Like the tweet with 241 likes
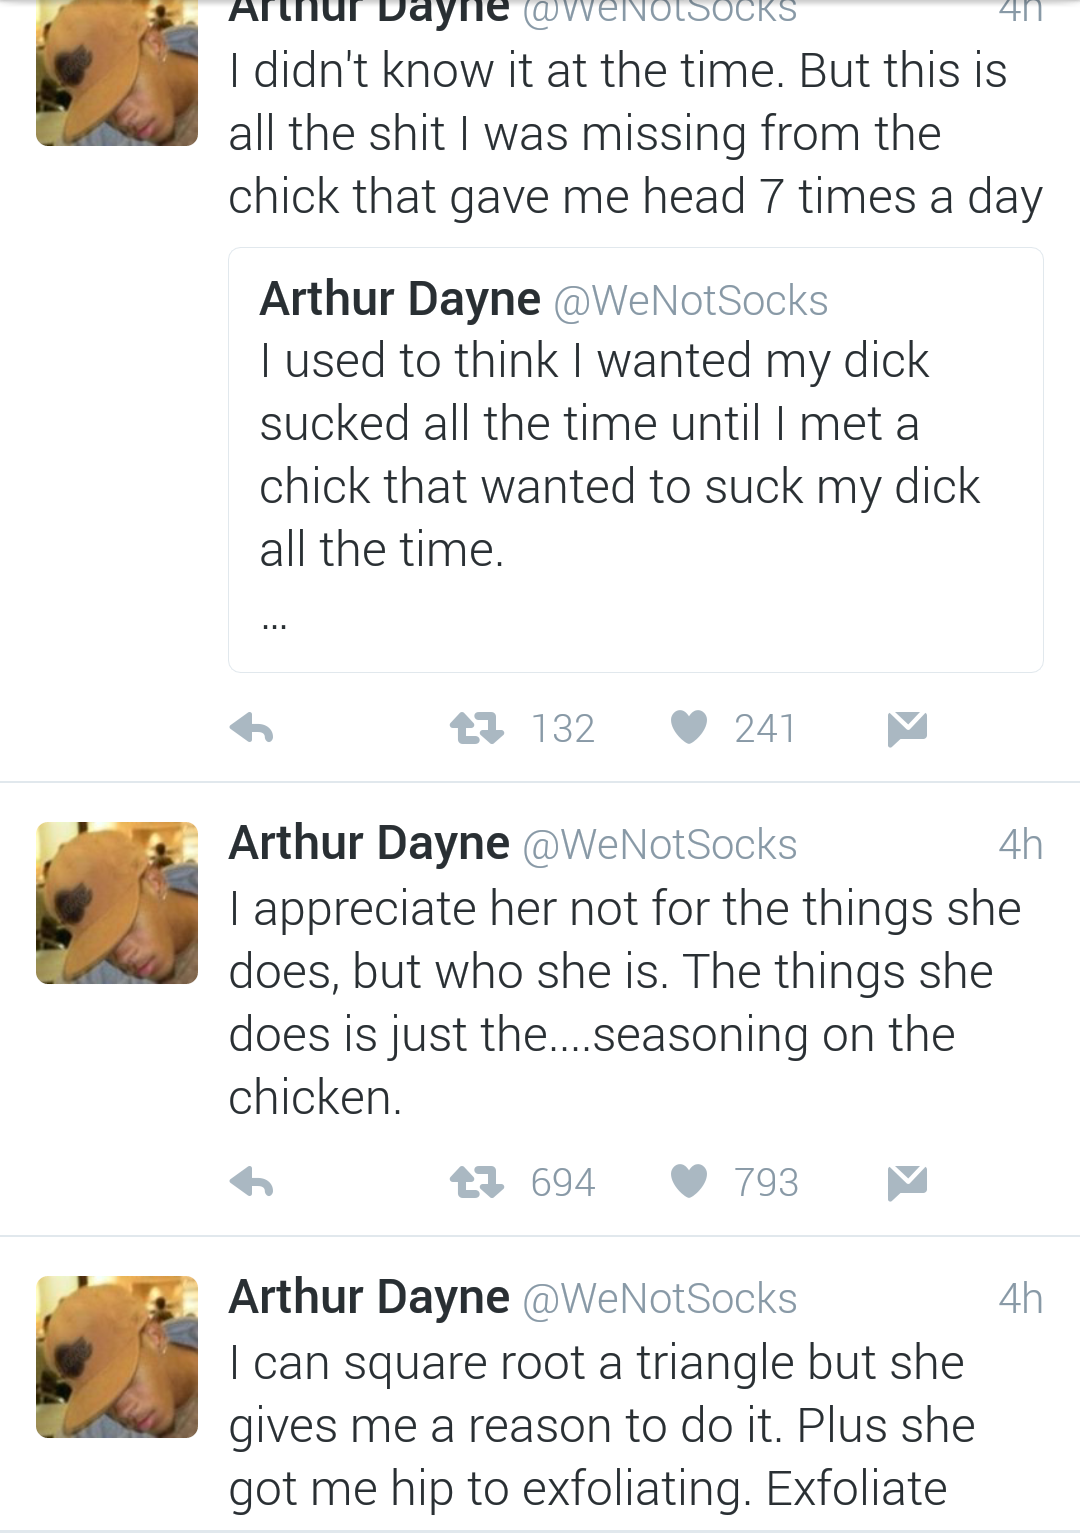The height and width of the screenshot is (1538, 1080). [x=689, y=728]
